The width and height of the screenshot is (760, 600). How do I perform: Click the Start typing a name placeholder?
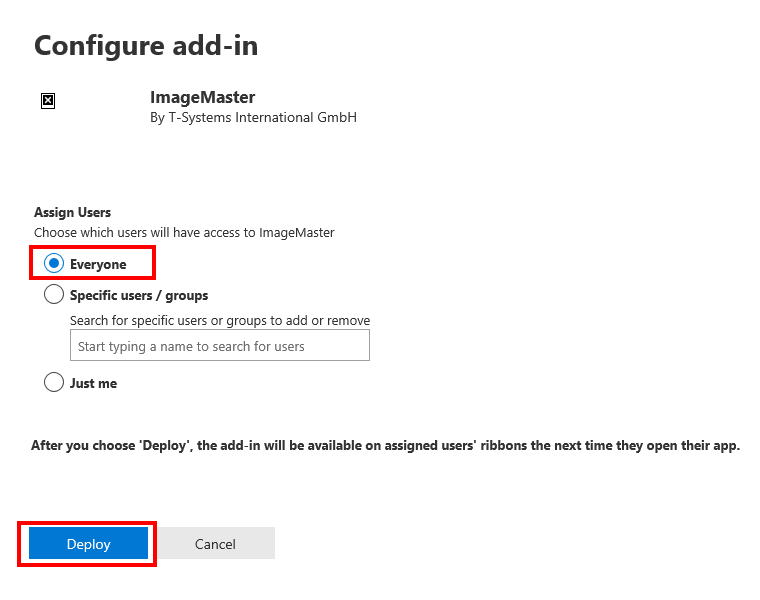click(x=191, y=347)
